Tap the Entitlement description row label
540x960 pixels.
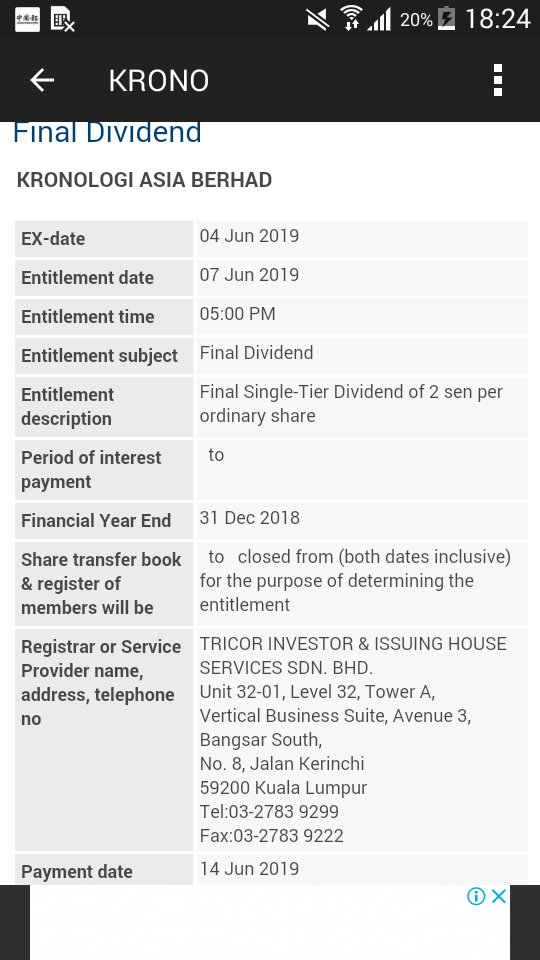67,407
